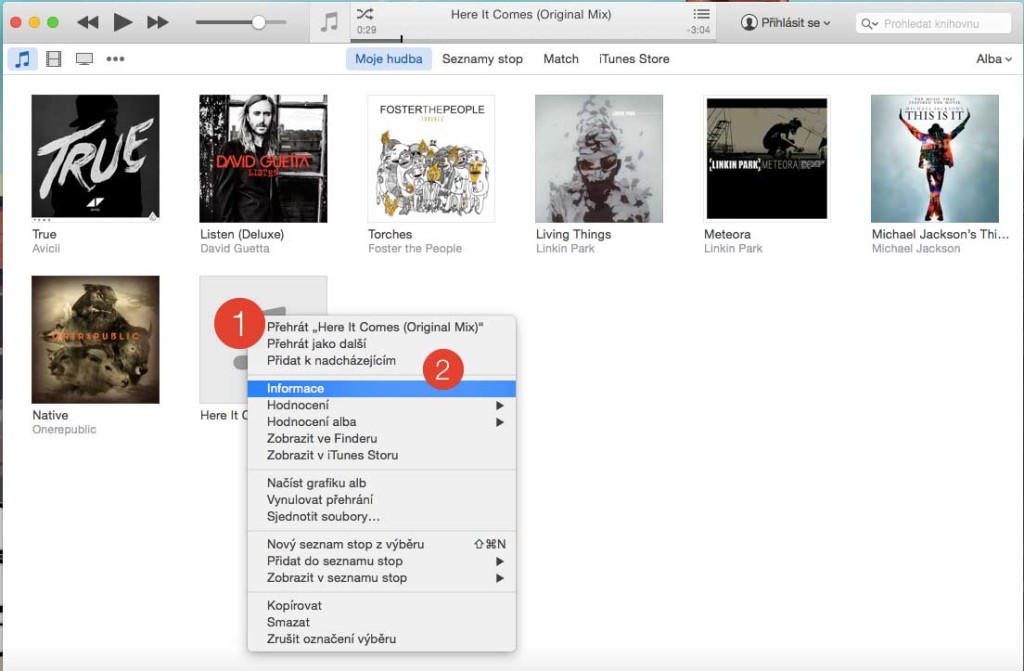
Task: Choose Zrušit označení výběru
Action: coord(381,639)
